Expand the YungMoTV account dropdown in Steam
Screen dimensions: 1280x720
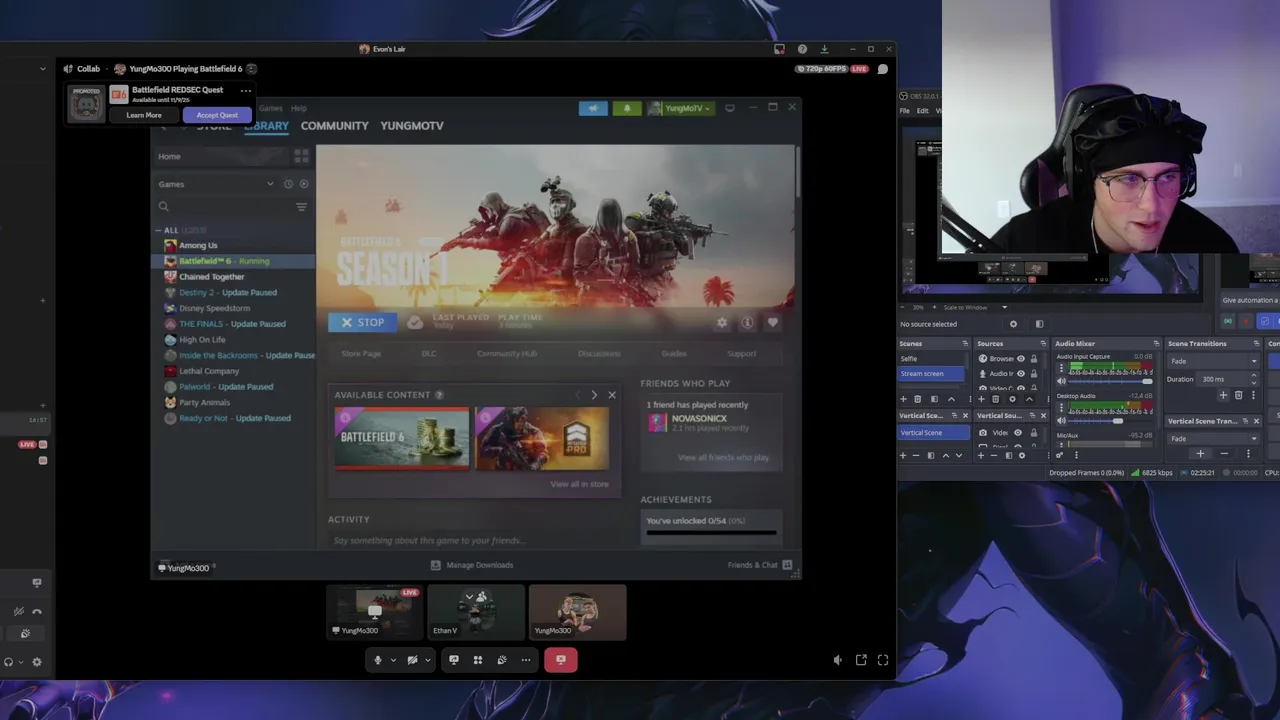[x=680, y=108]
